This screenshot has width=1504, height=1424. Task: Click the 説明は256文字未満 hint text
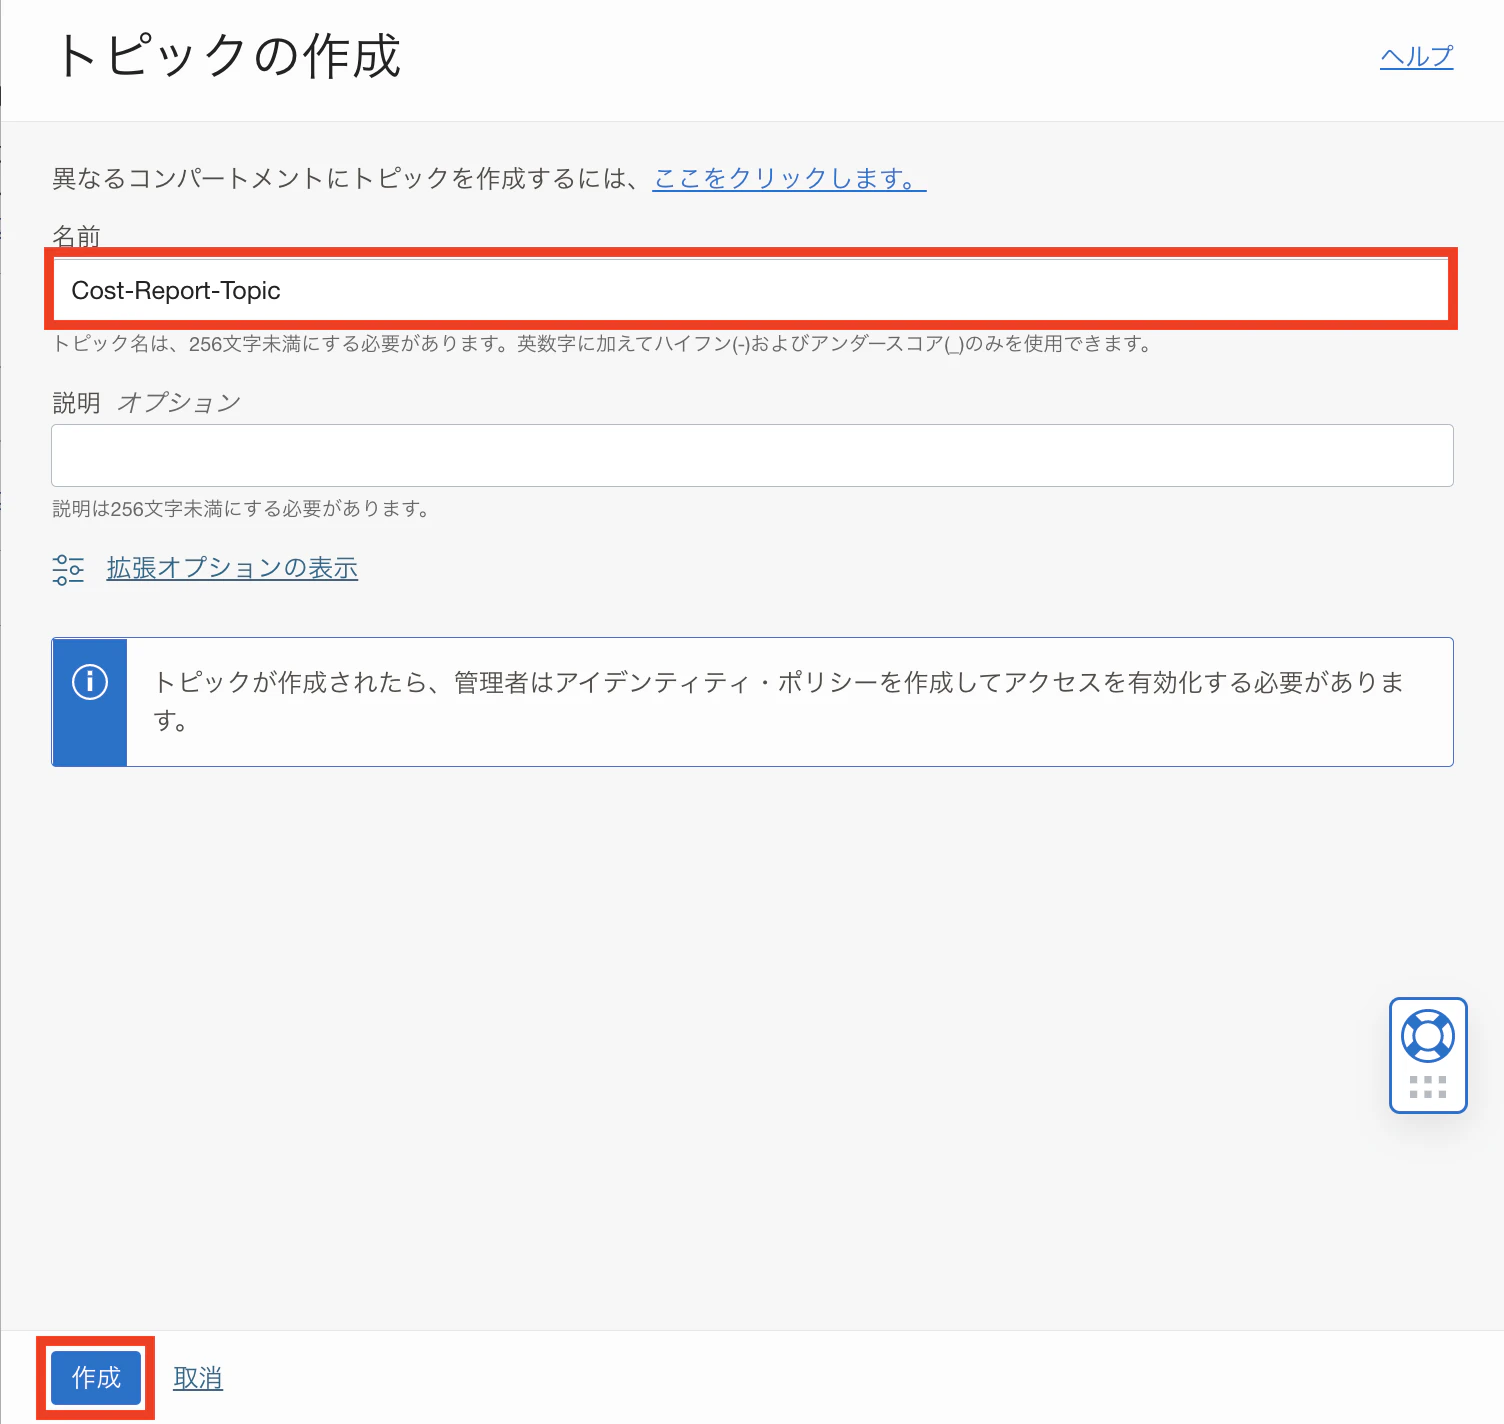241,509
